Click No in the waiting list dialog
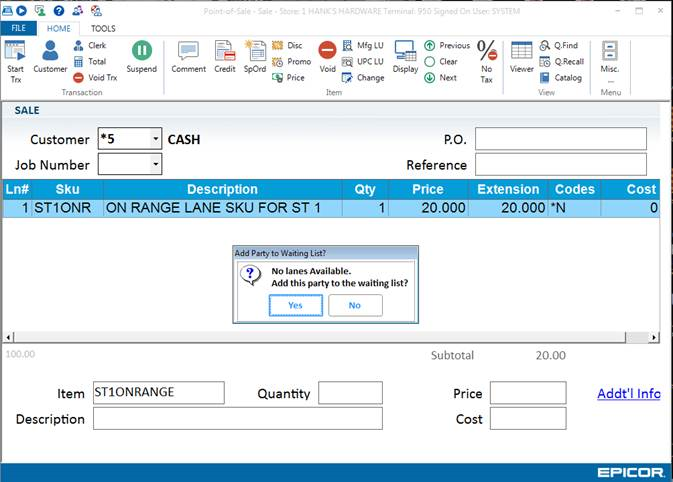 point(355,305)
